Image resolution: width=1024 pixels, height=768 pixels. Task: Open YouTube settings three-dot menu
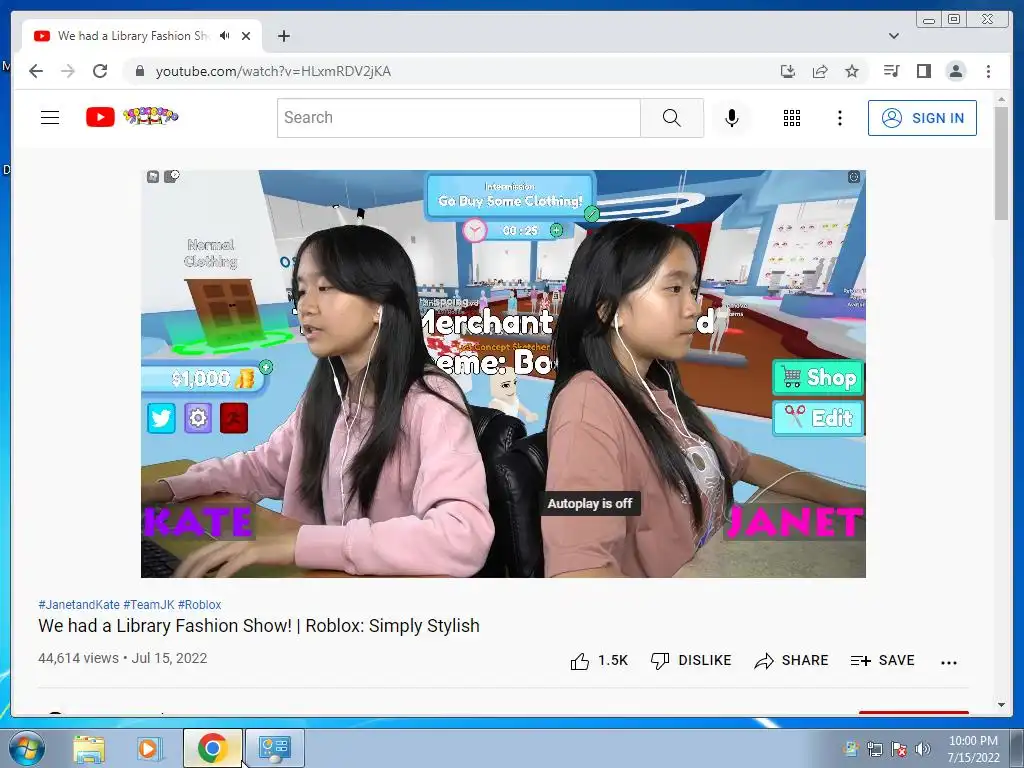[x=840, y=118]
